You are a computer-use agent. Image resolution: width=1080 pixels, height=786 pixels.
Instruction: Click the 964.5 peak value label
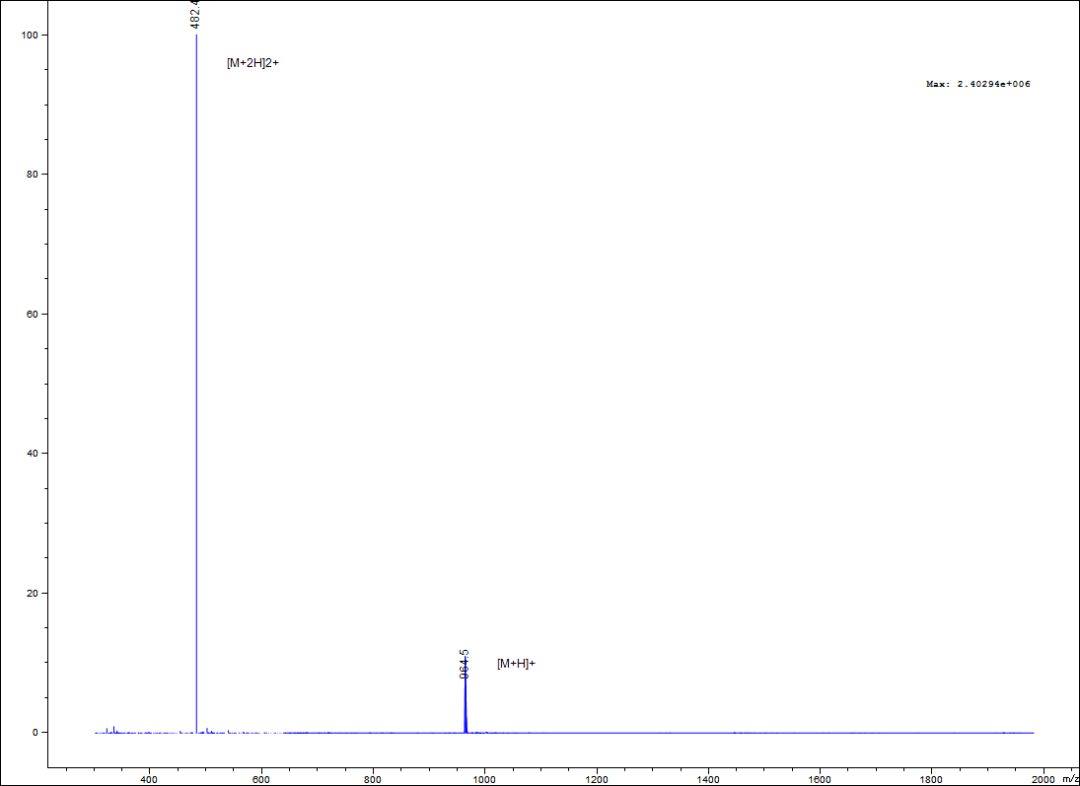click(464, 663)
